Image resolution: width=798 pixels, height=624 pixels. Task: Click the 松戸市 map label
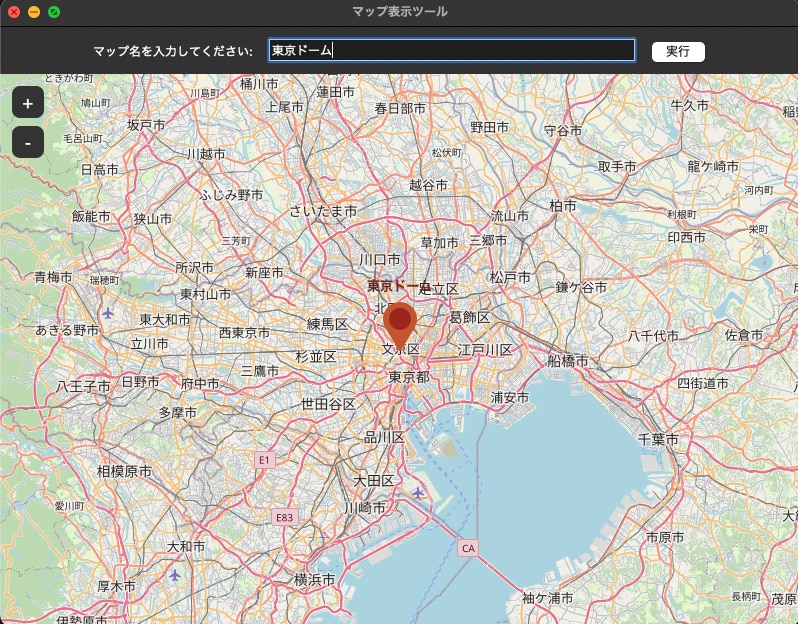coord(510,277)
